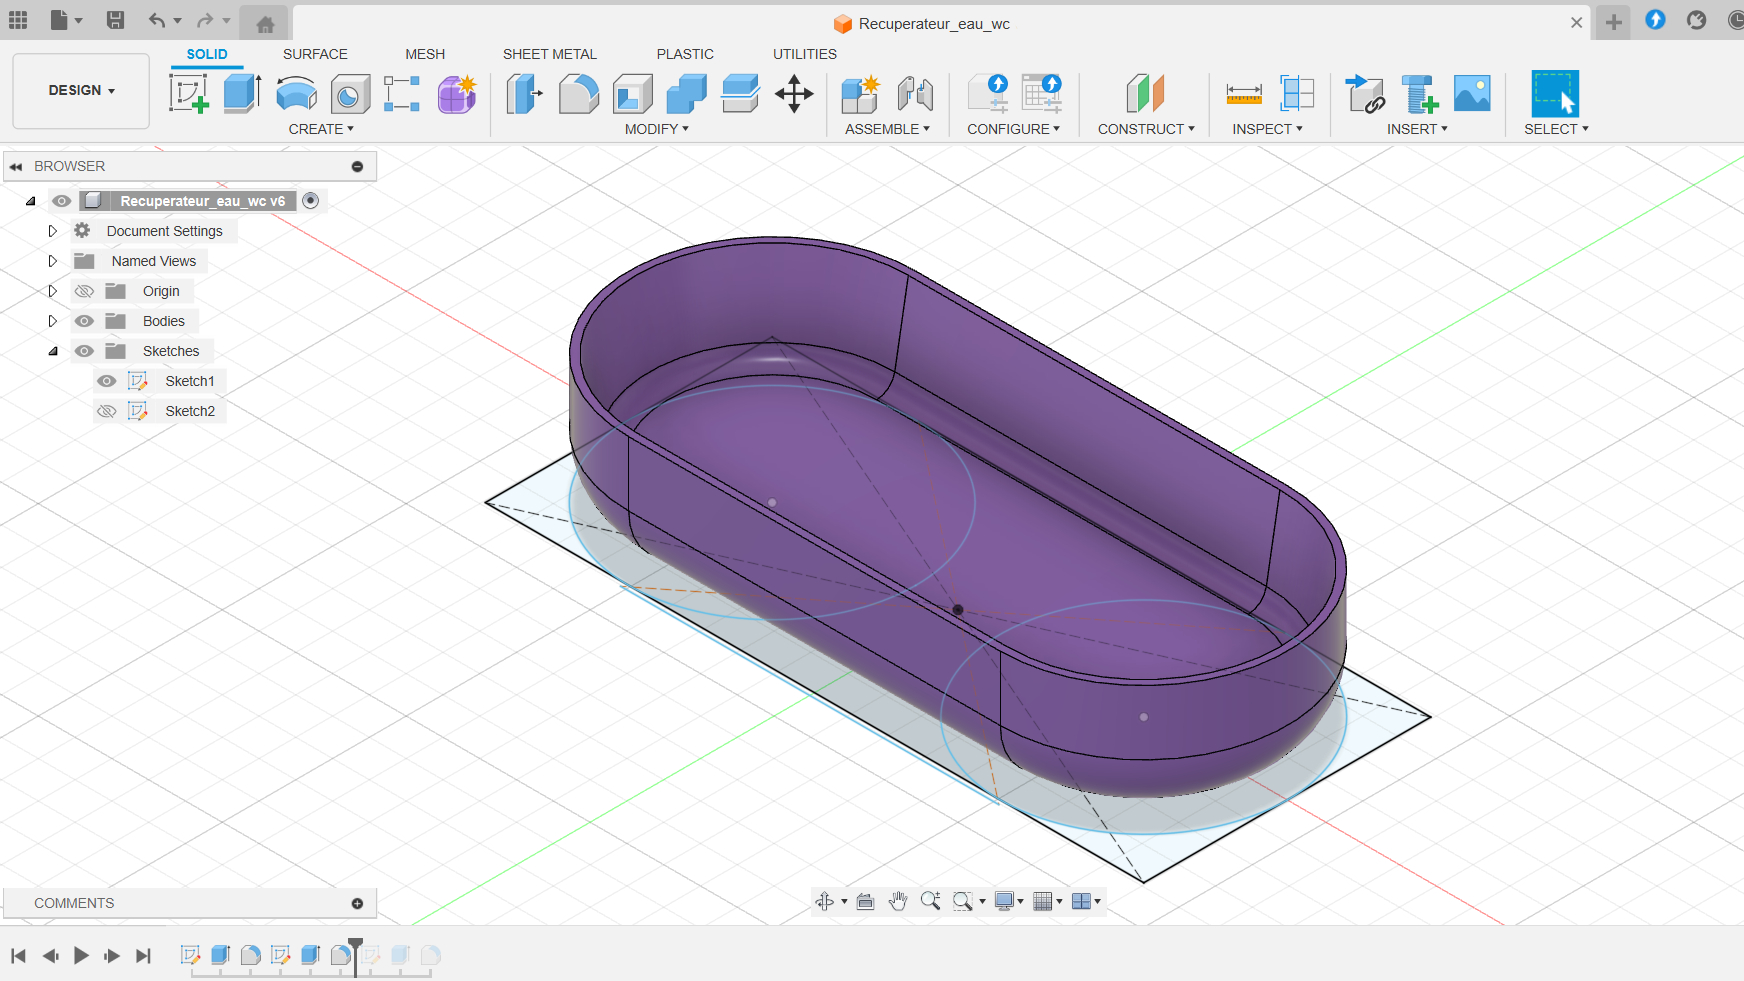Open the Create Form tool

pos(457,94)
